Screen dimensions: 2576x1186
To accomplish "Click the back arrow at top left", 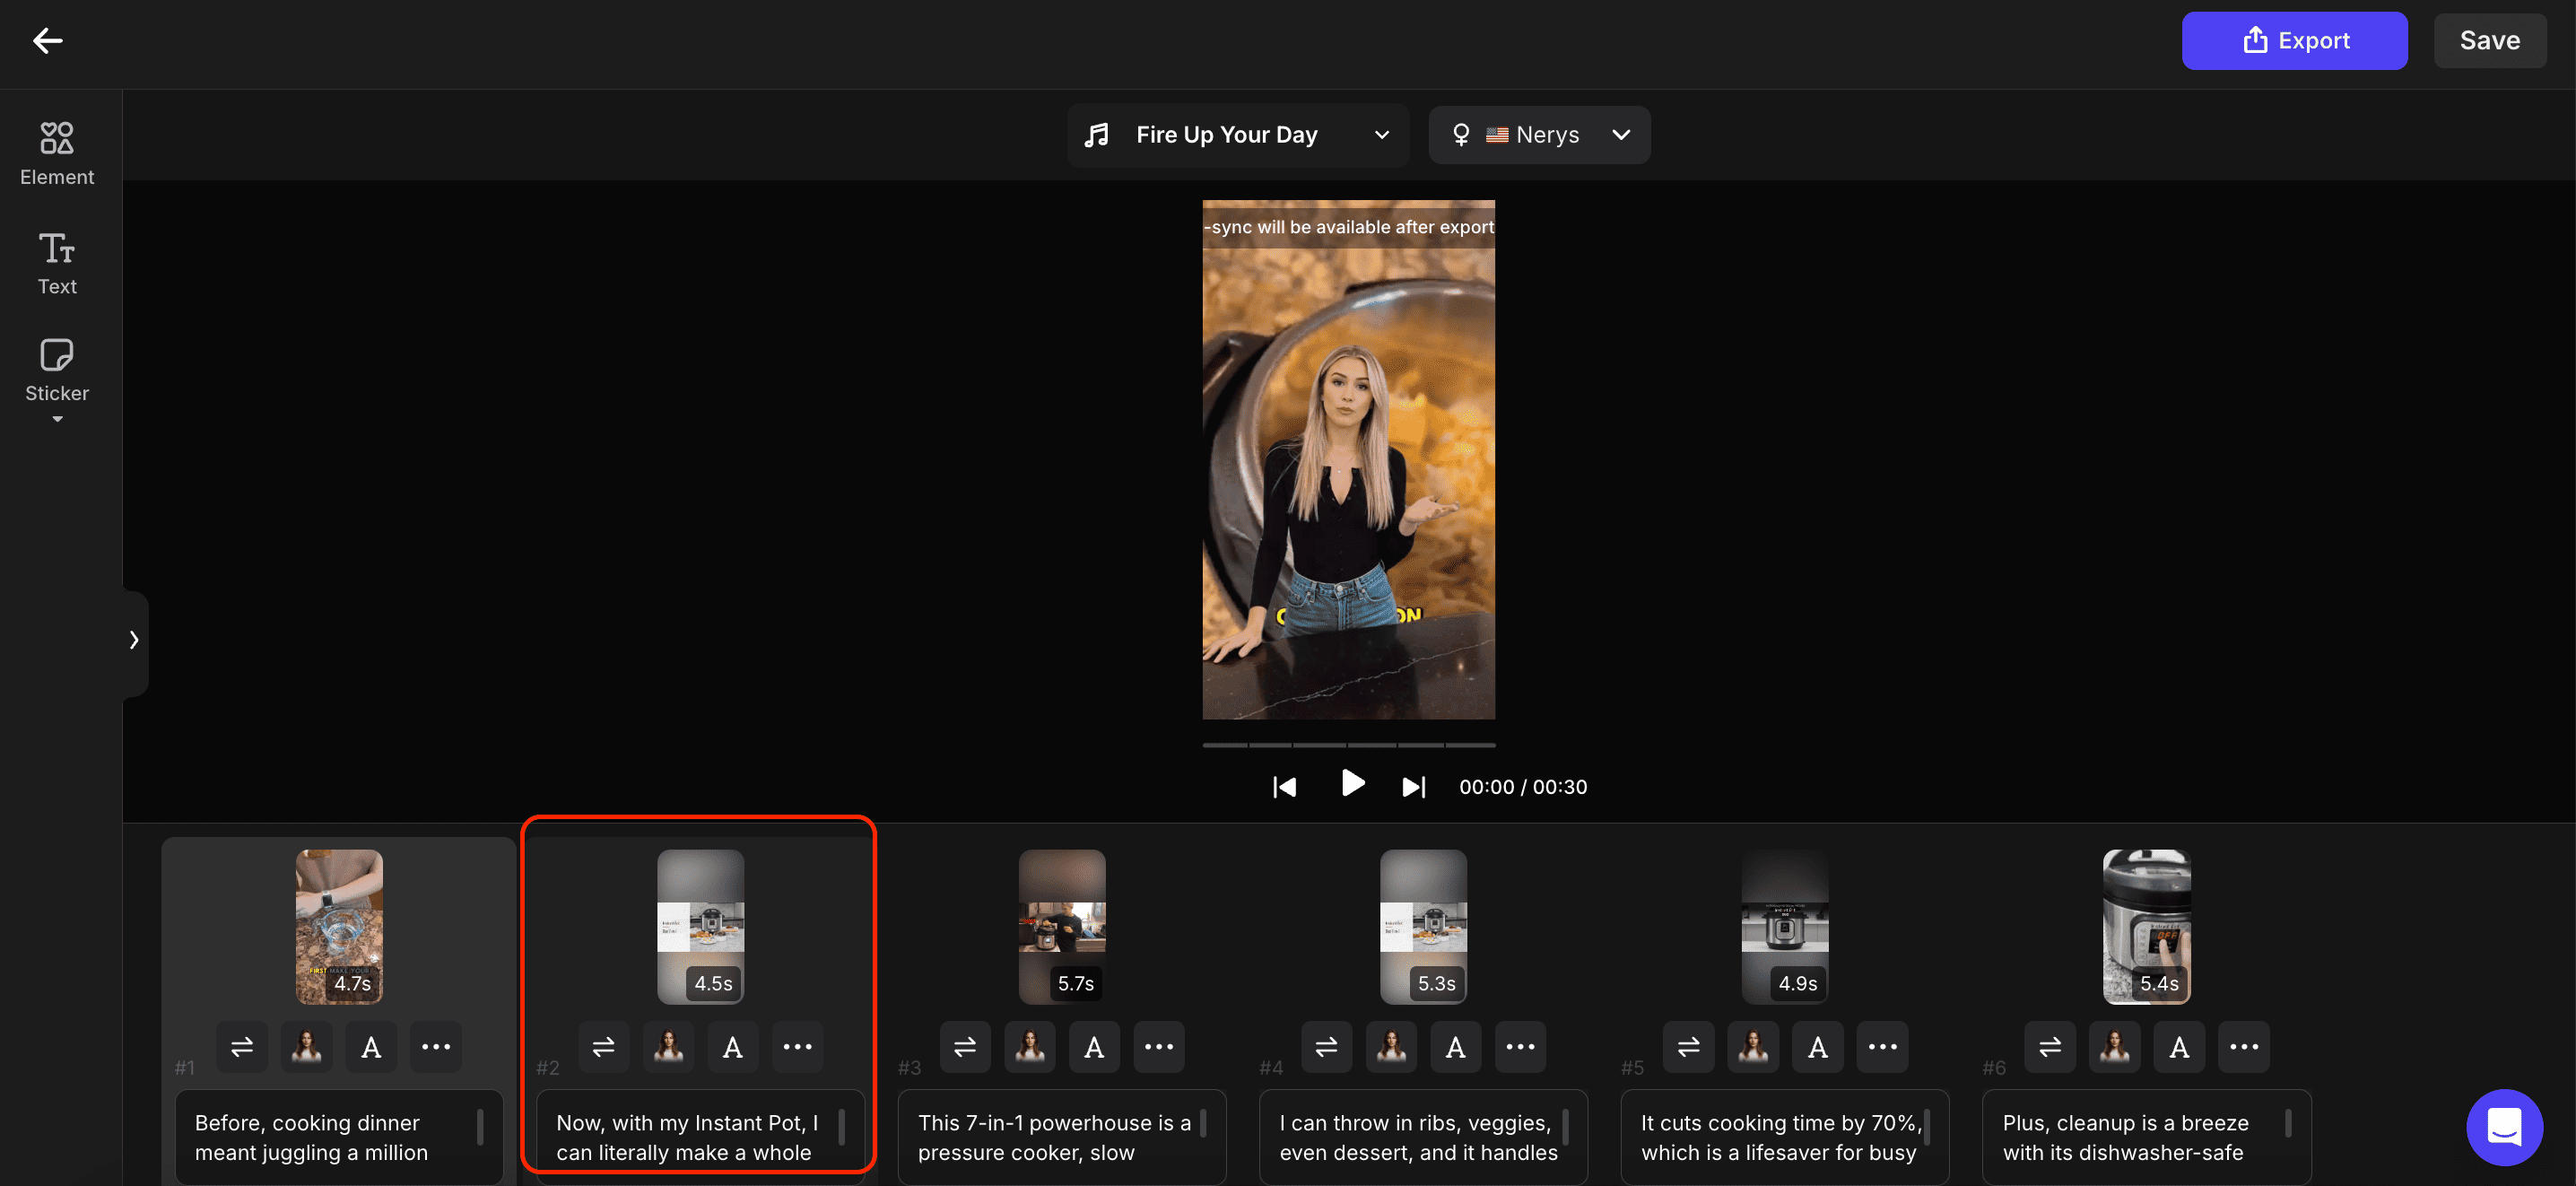I will point(47,40).
